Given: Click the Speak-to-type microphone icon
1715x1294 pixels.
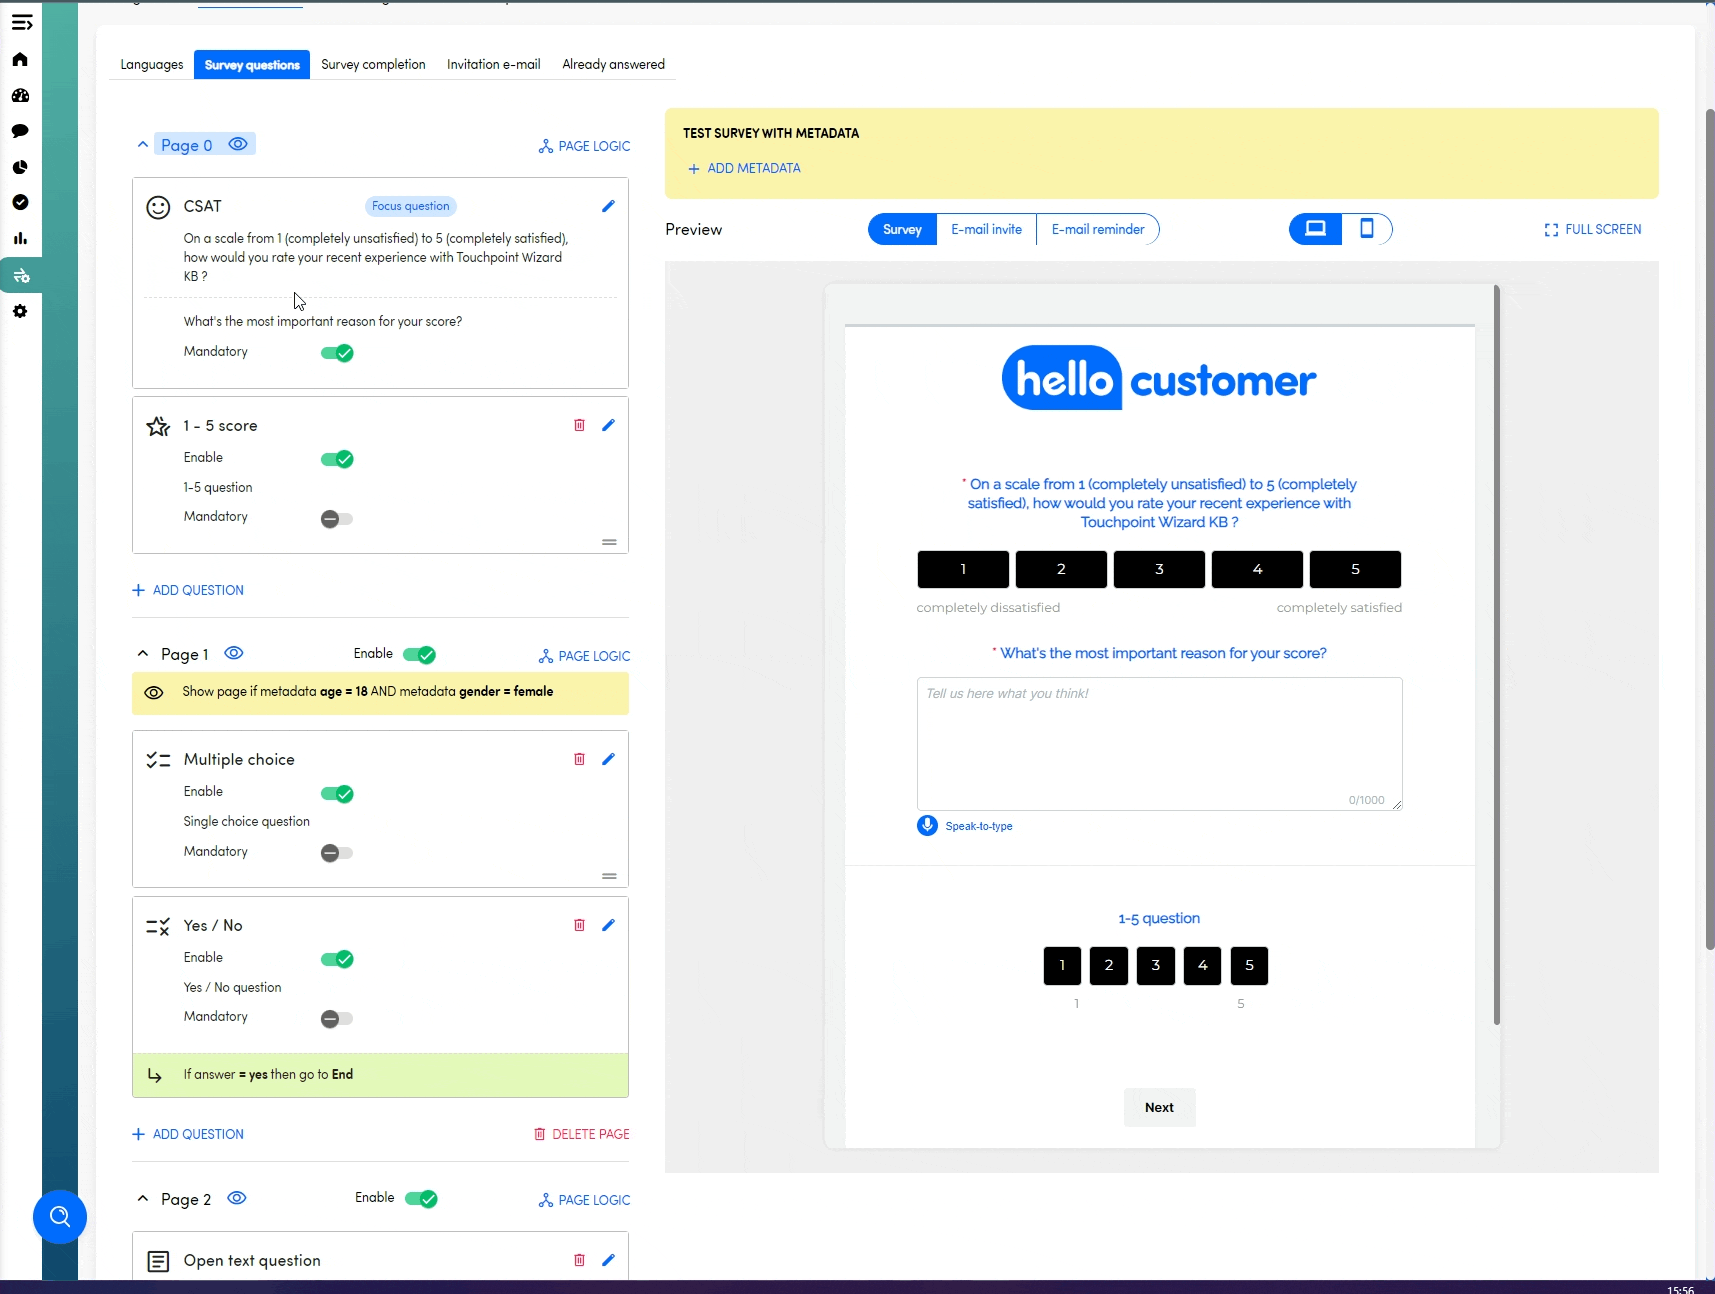Looking at the screenshot, I should tap(927, 826).
